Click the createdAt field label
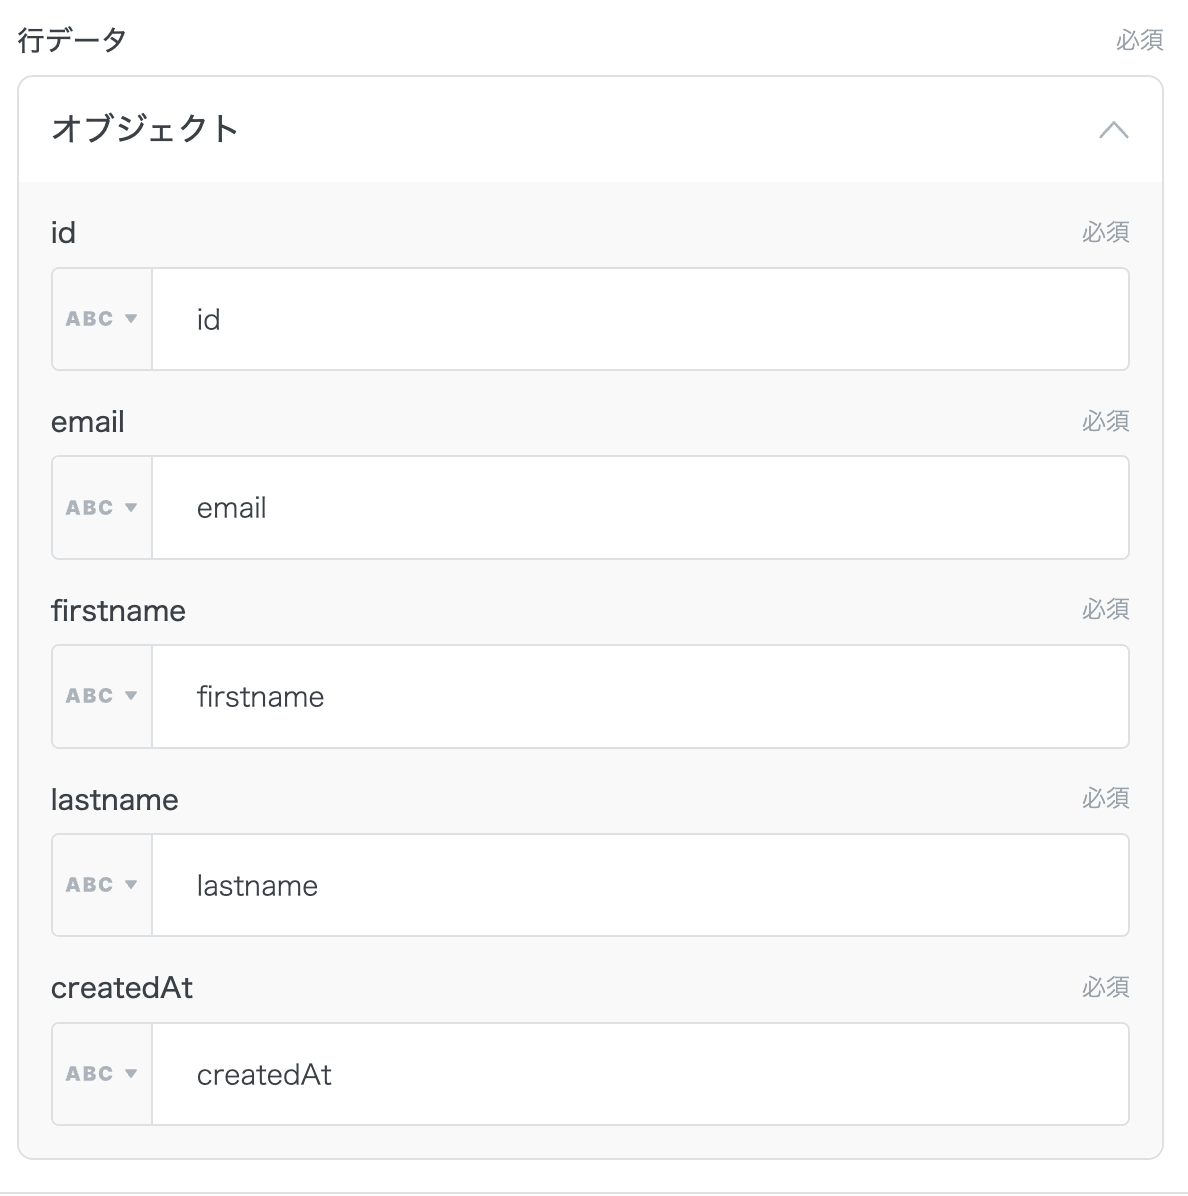This screenshot has width=1188, height=1196. pyautogui.click(x=122, y=988)
